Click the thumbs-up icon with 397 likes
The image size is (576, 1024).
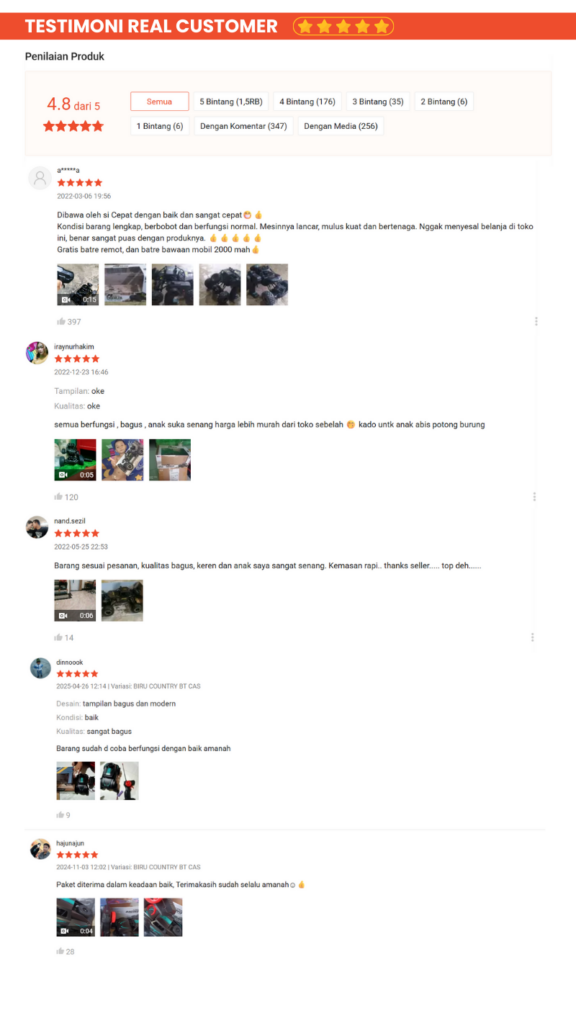pos(61,321)
